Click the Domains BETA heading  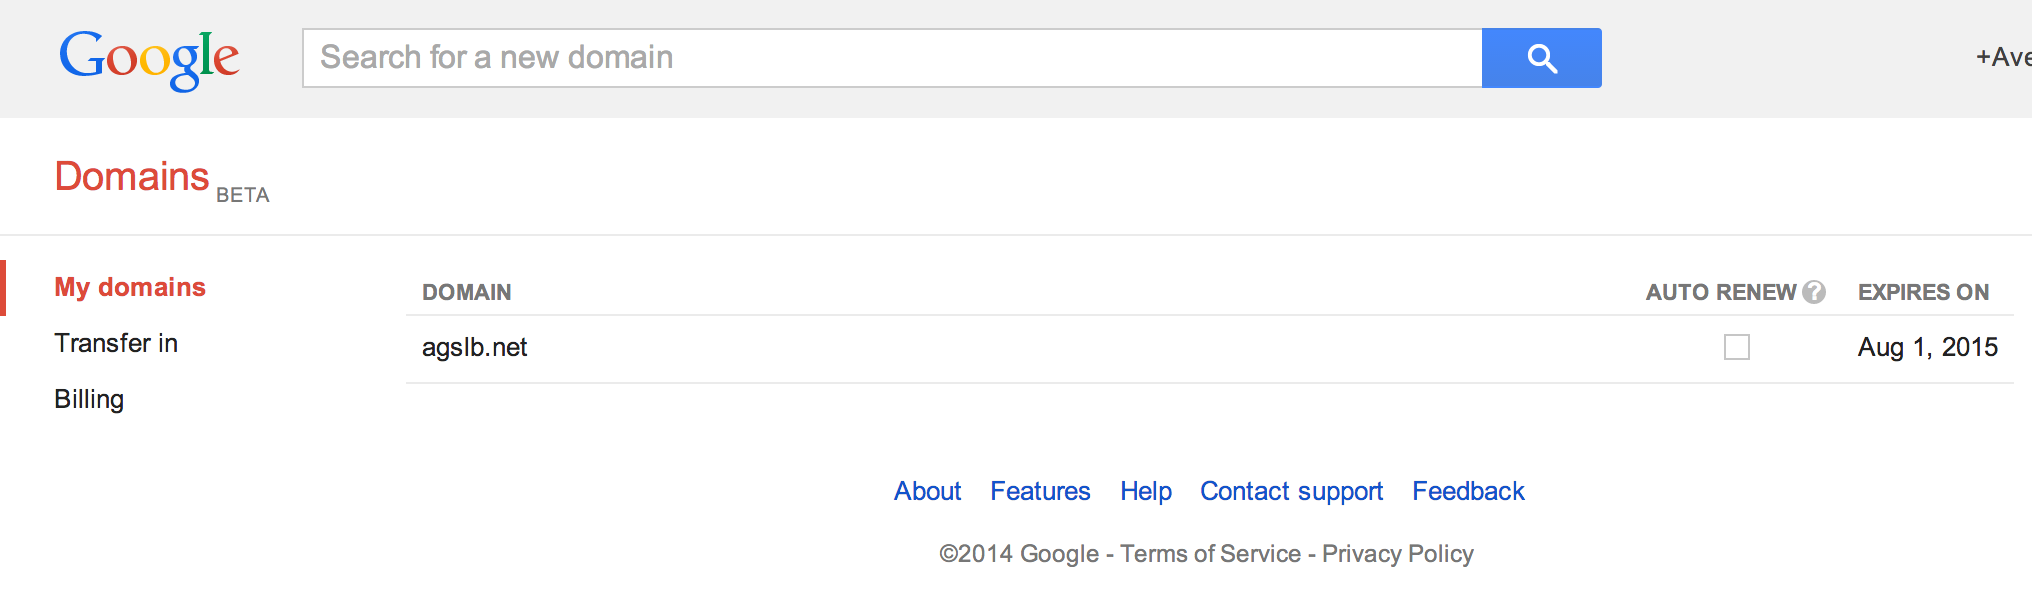point(132,177)
